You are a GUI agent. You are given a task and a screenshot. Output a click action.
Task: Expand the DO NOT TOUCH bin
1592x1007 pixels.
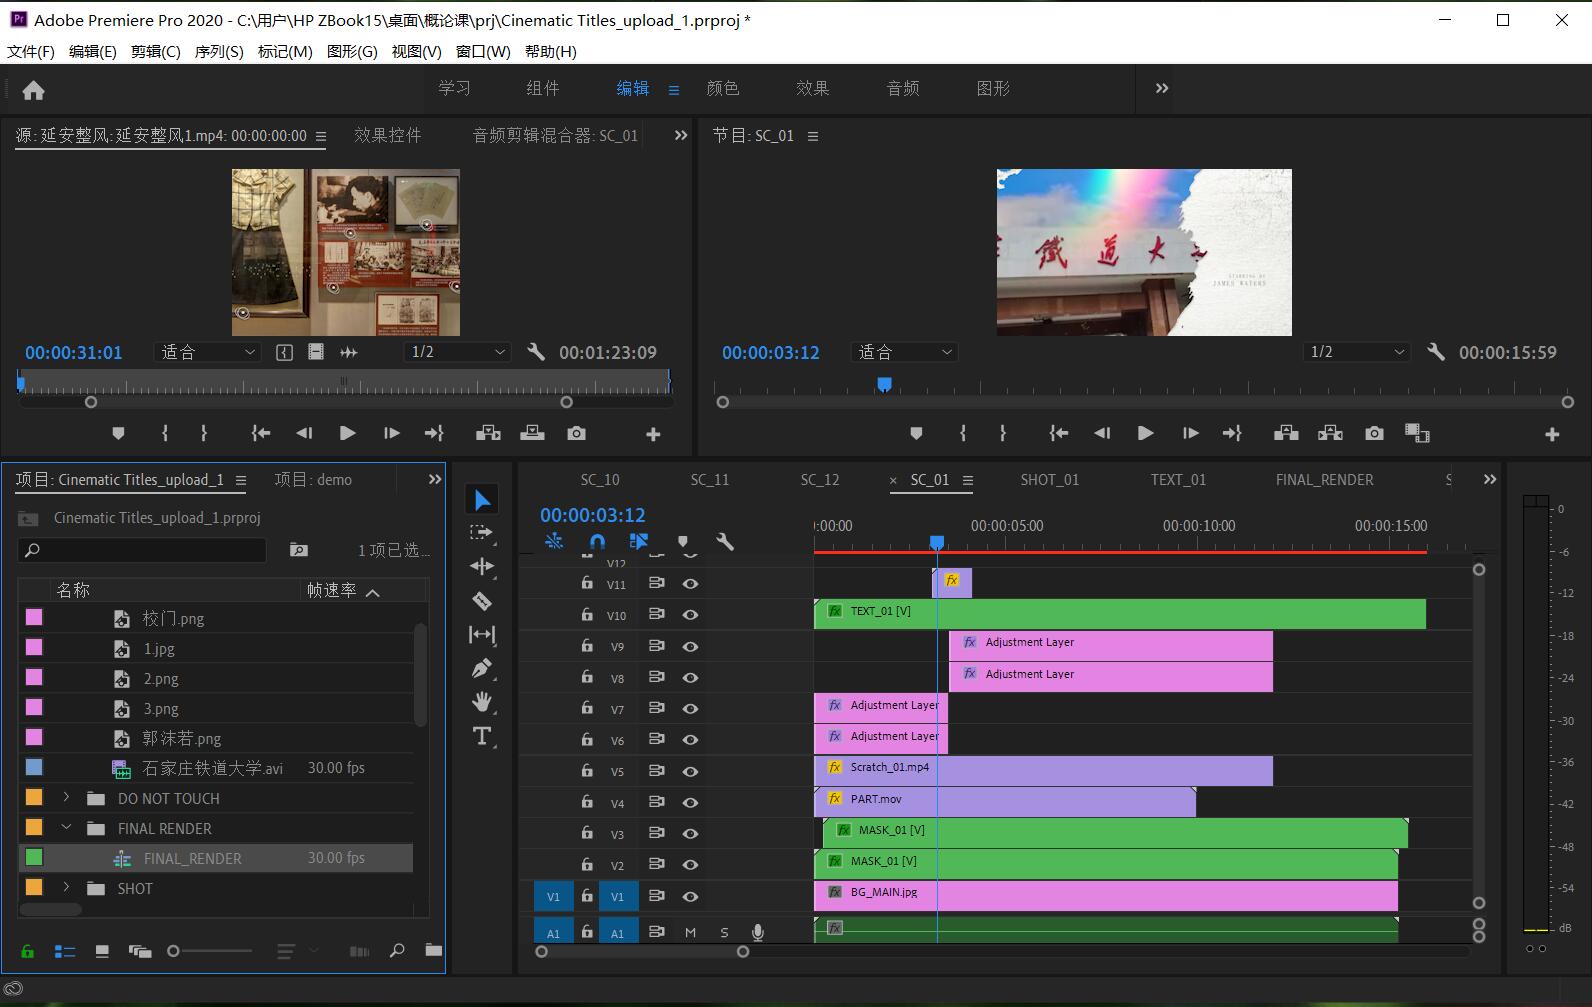point(67,798)
